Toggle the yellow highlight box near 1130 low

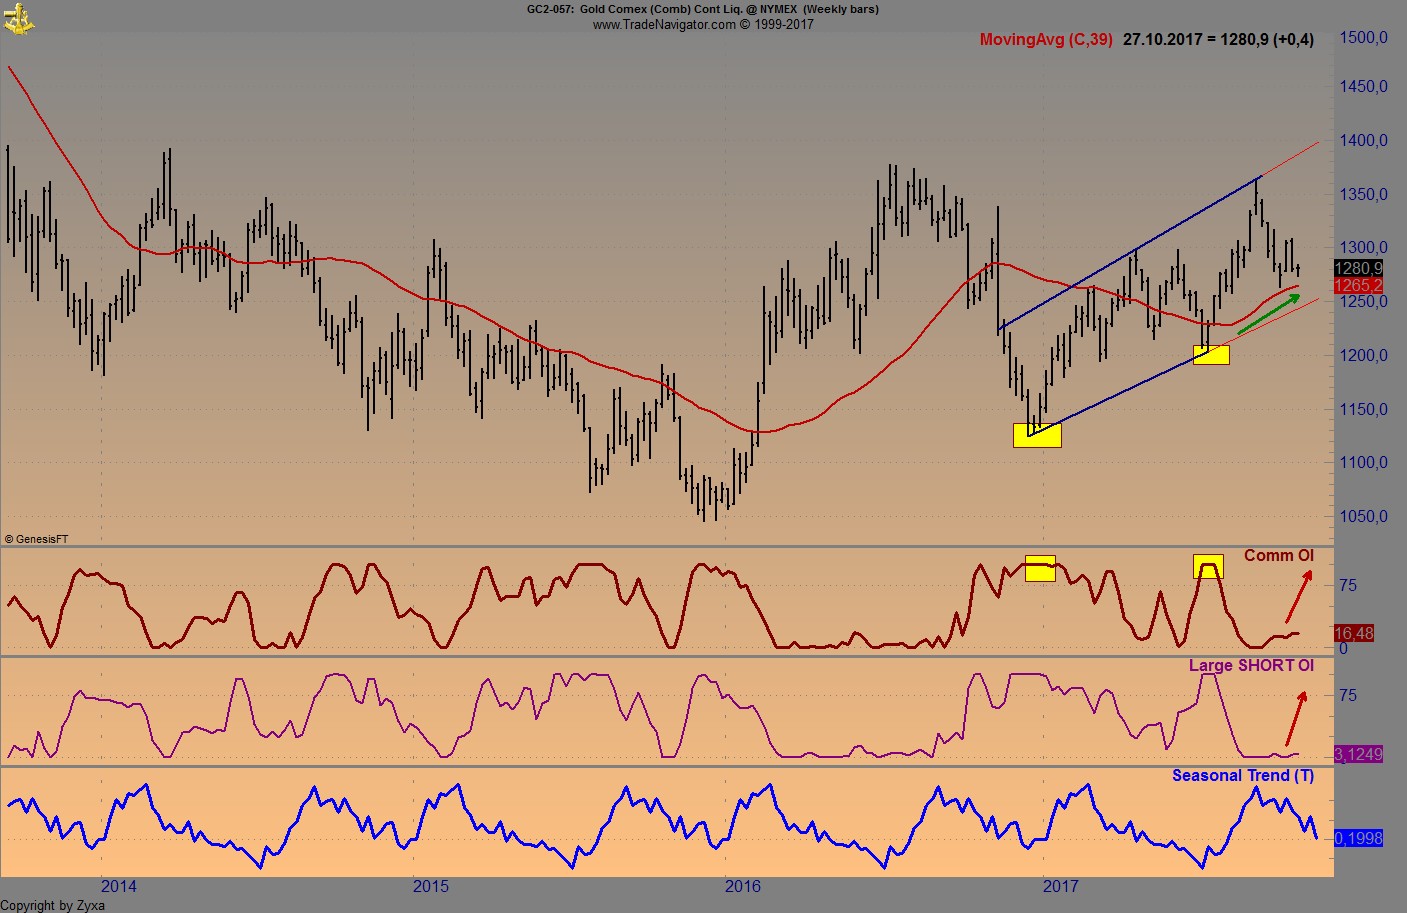pos(1038,435)
